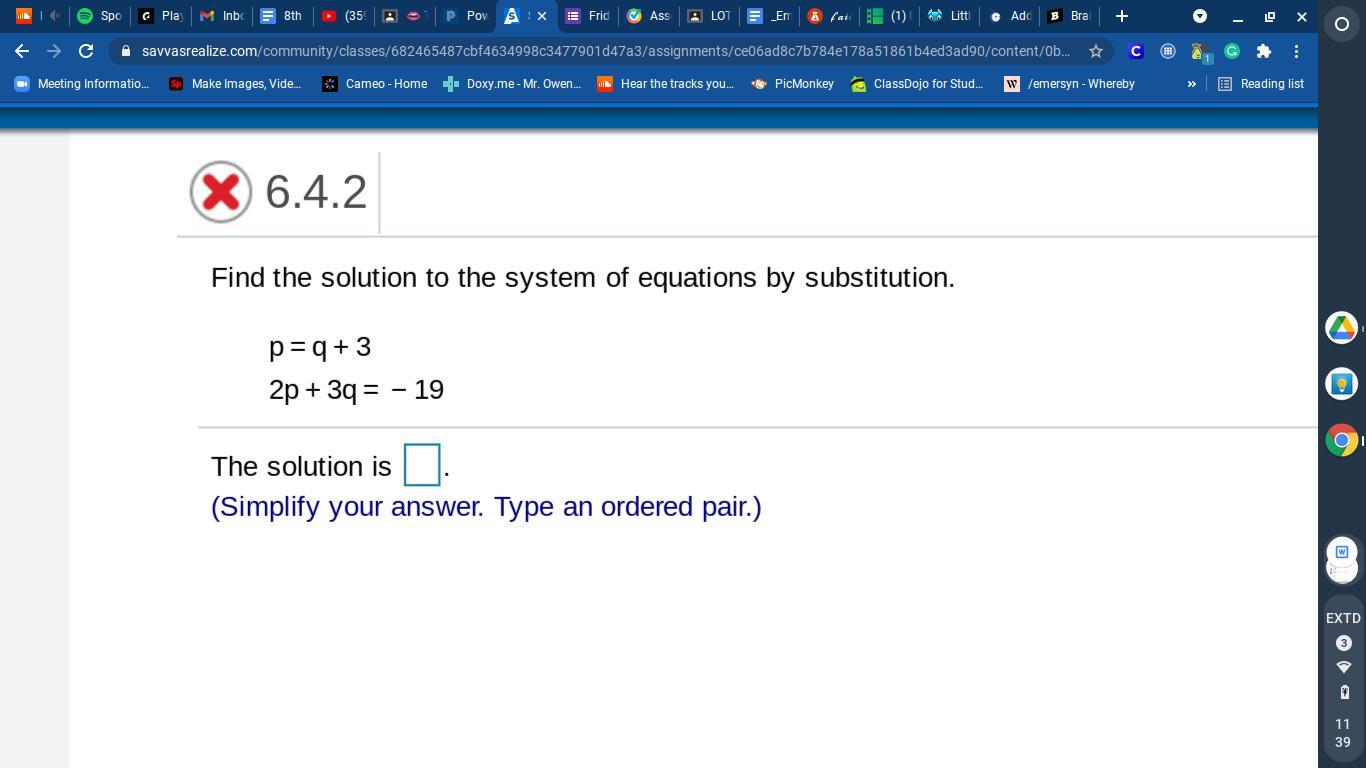Open the Extensions puzzle-piece menu
Screen dimensions: 1366x768
[x=1264, y=51]
